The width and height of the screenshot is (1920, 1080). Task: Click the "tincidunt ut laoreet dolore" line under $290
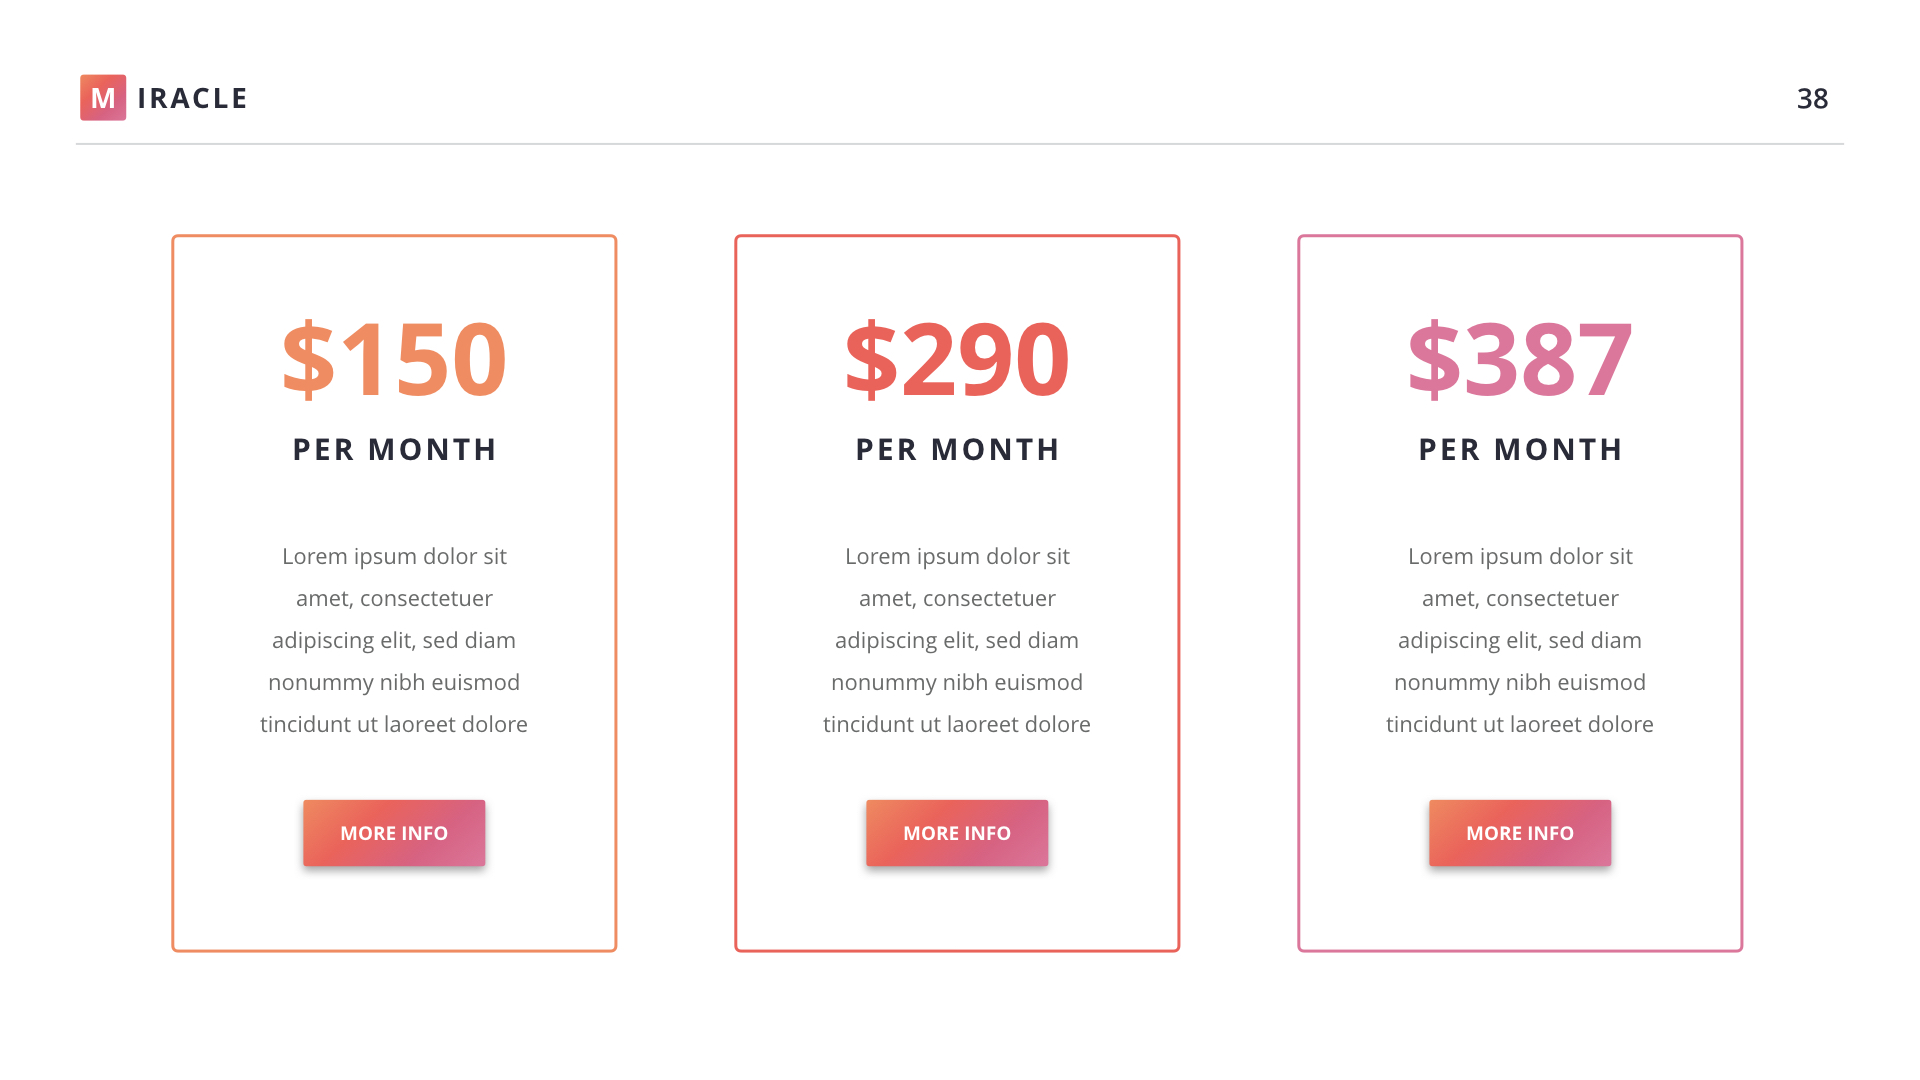click(x=957, y=724)
